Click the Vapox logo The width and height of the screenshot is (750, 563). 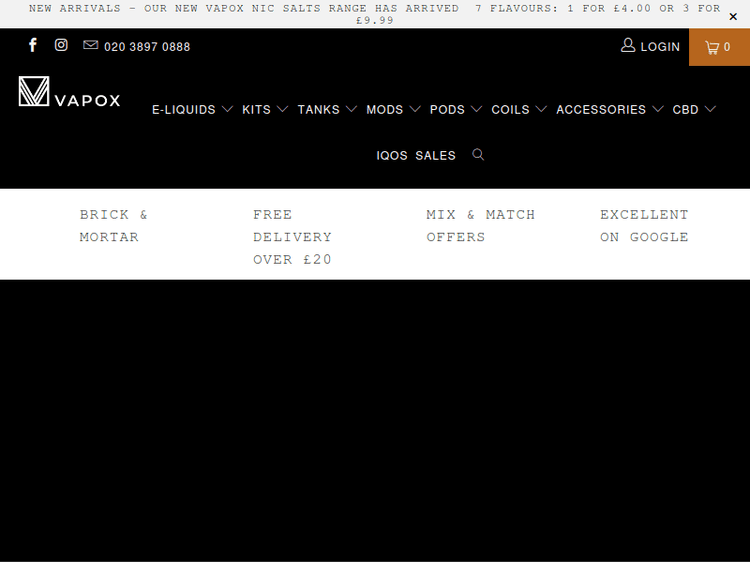69,93
